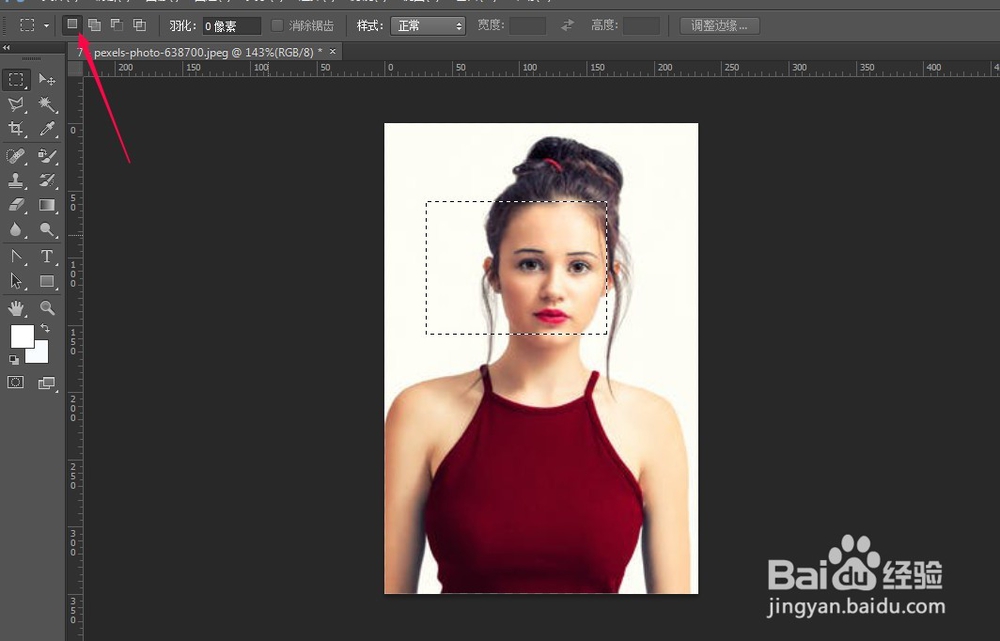Reset to default foreground and background colors
1000x641 pixels.
click(x=14, y=360)
